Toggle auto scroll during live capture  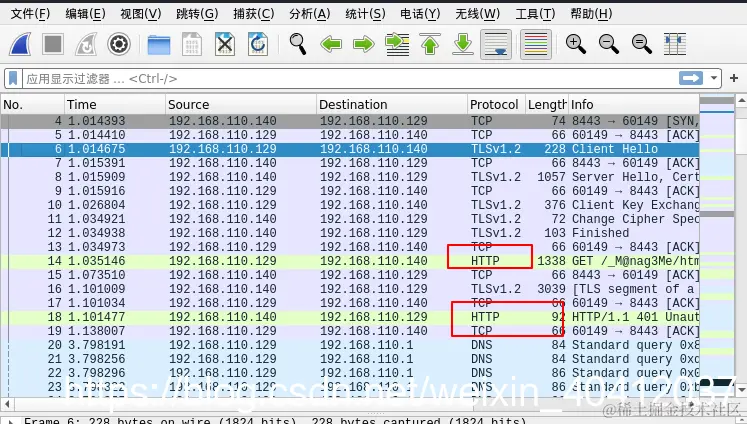[x=495, y=44]
